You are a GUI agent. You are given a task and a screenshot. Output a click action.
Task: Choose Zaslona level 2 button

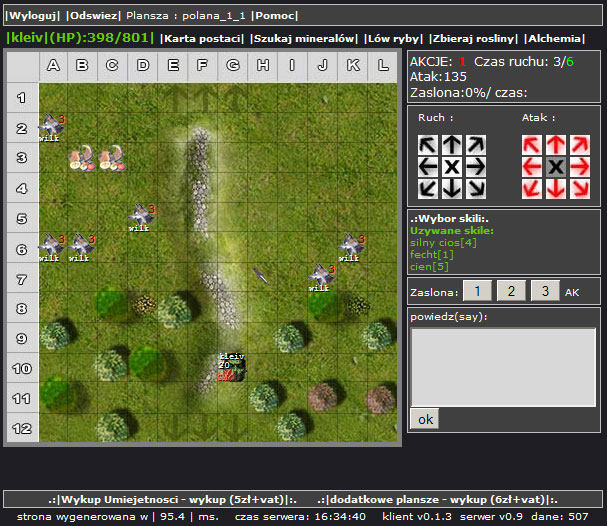point(511,291)
